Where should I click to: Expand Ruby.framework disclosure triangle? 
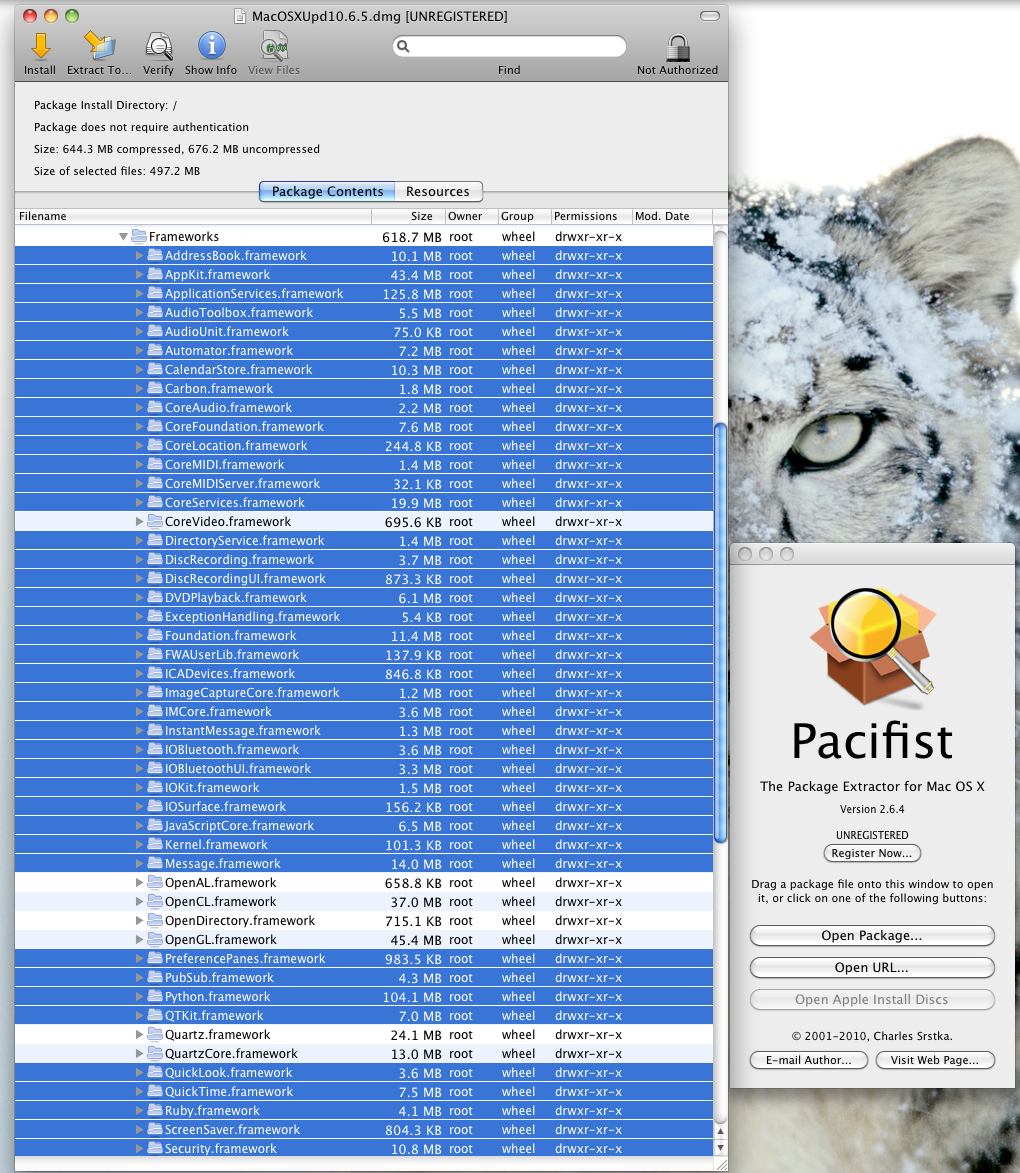tap(139, 1111)
